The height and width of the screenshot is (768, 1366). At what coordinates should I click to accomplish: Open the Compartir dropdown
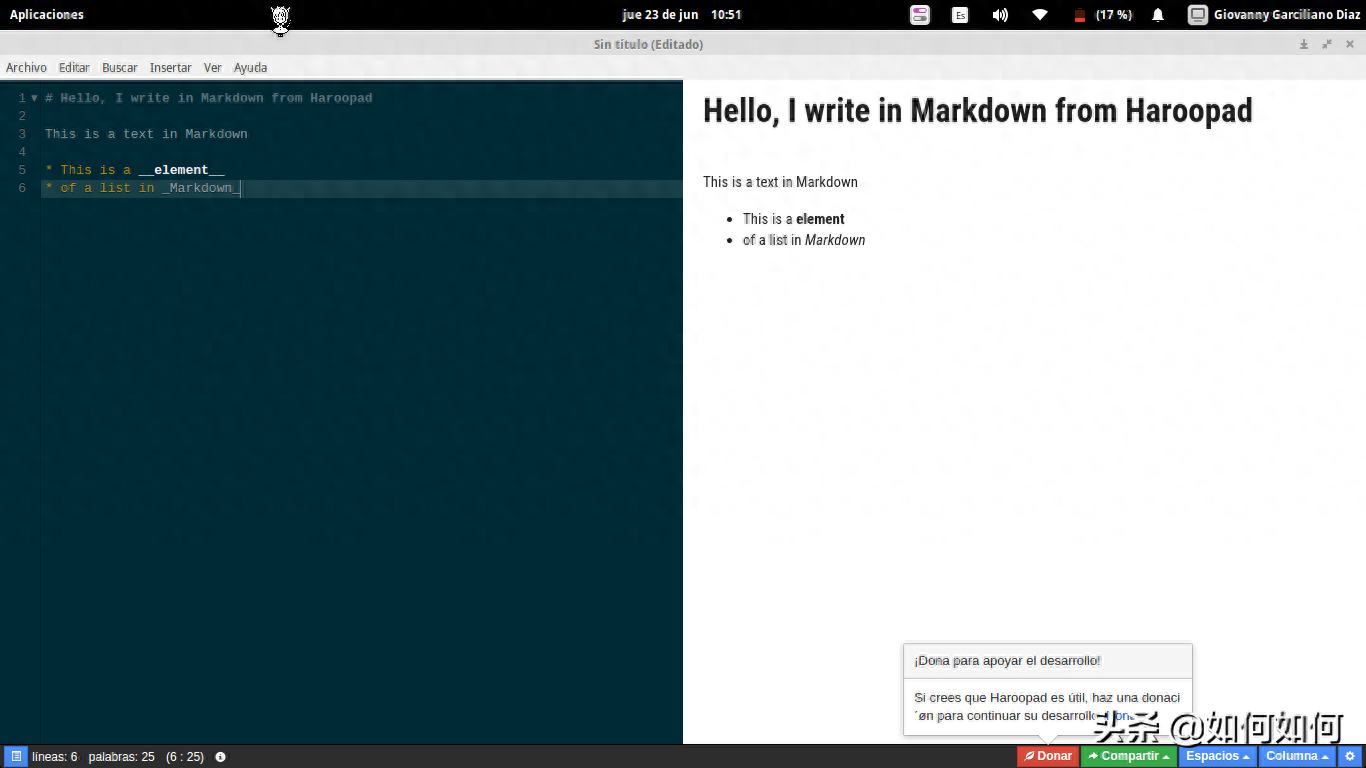[1129, 757]
